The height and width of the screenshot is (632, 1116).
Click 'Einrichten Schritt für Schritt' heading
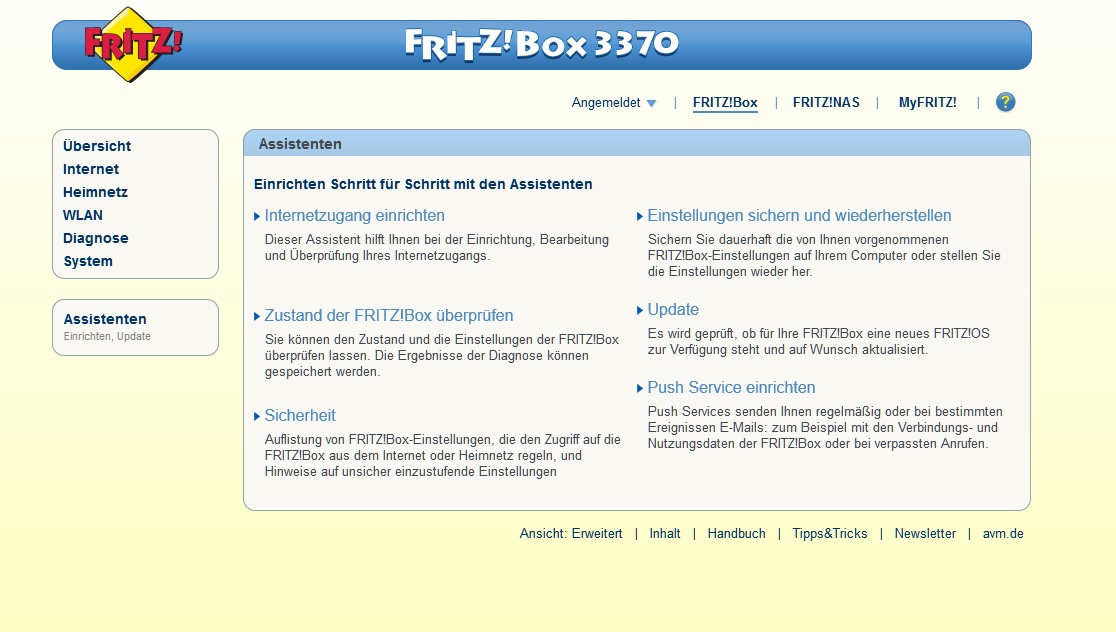[x=423, y=184]
